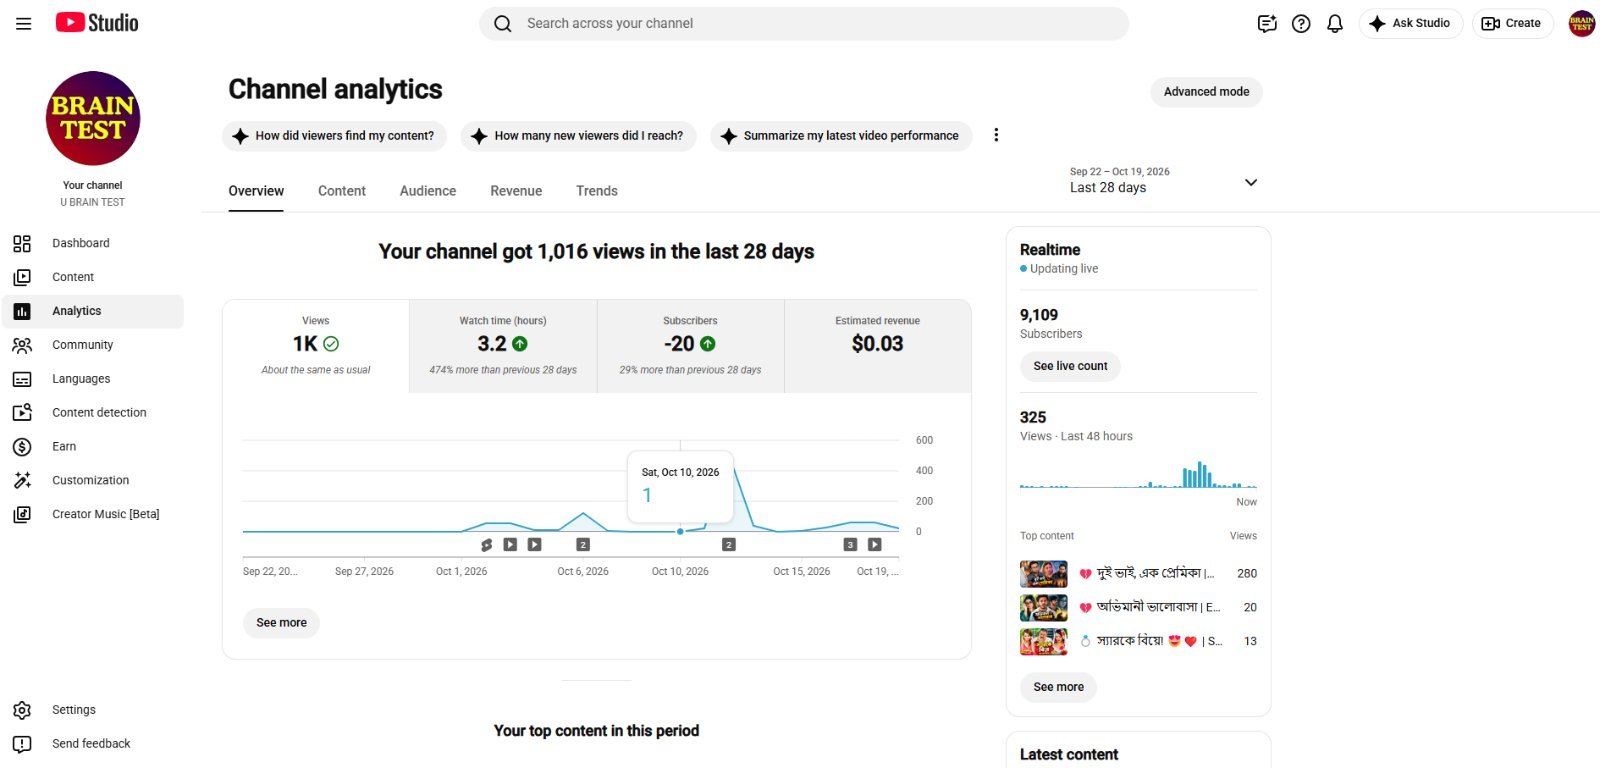This screenshot has width=1600, height=768.
Task: Select the Subscribers metric card
Action: tap(690, 346)
